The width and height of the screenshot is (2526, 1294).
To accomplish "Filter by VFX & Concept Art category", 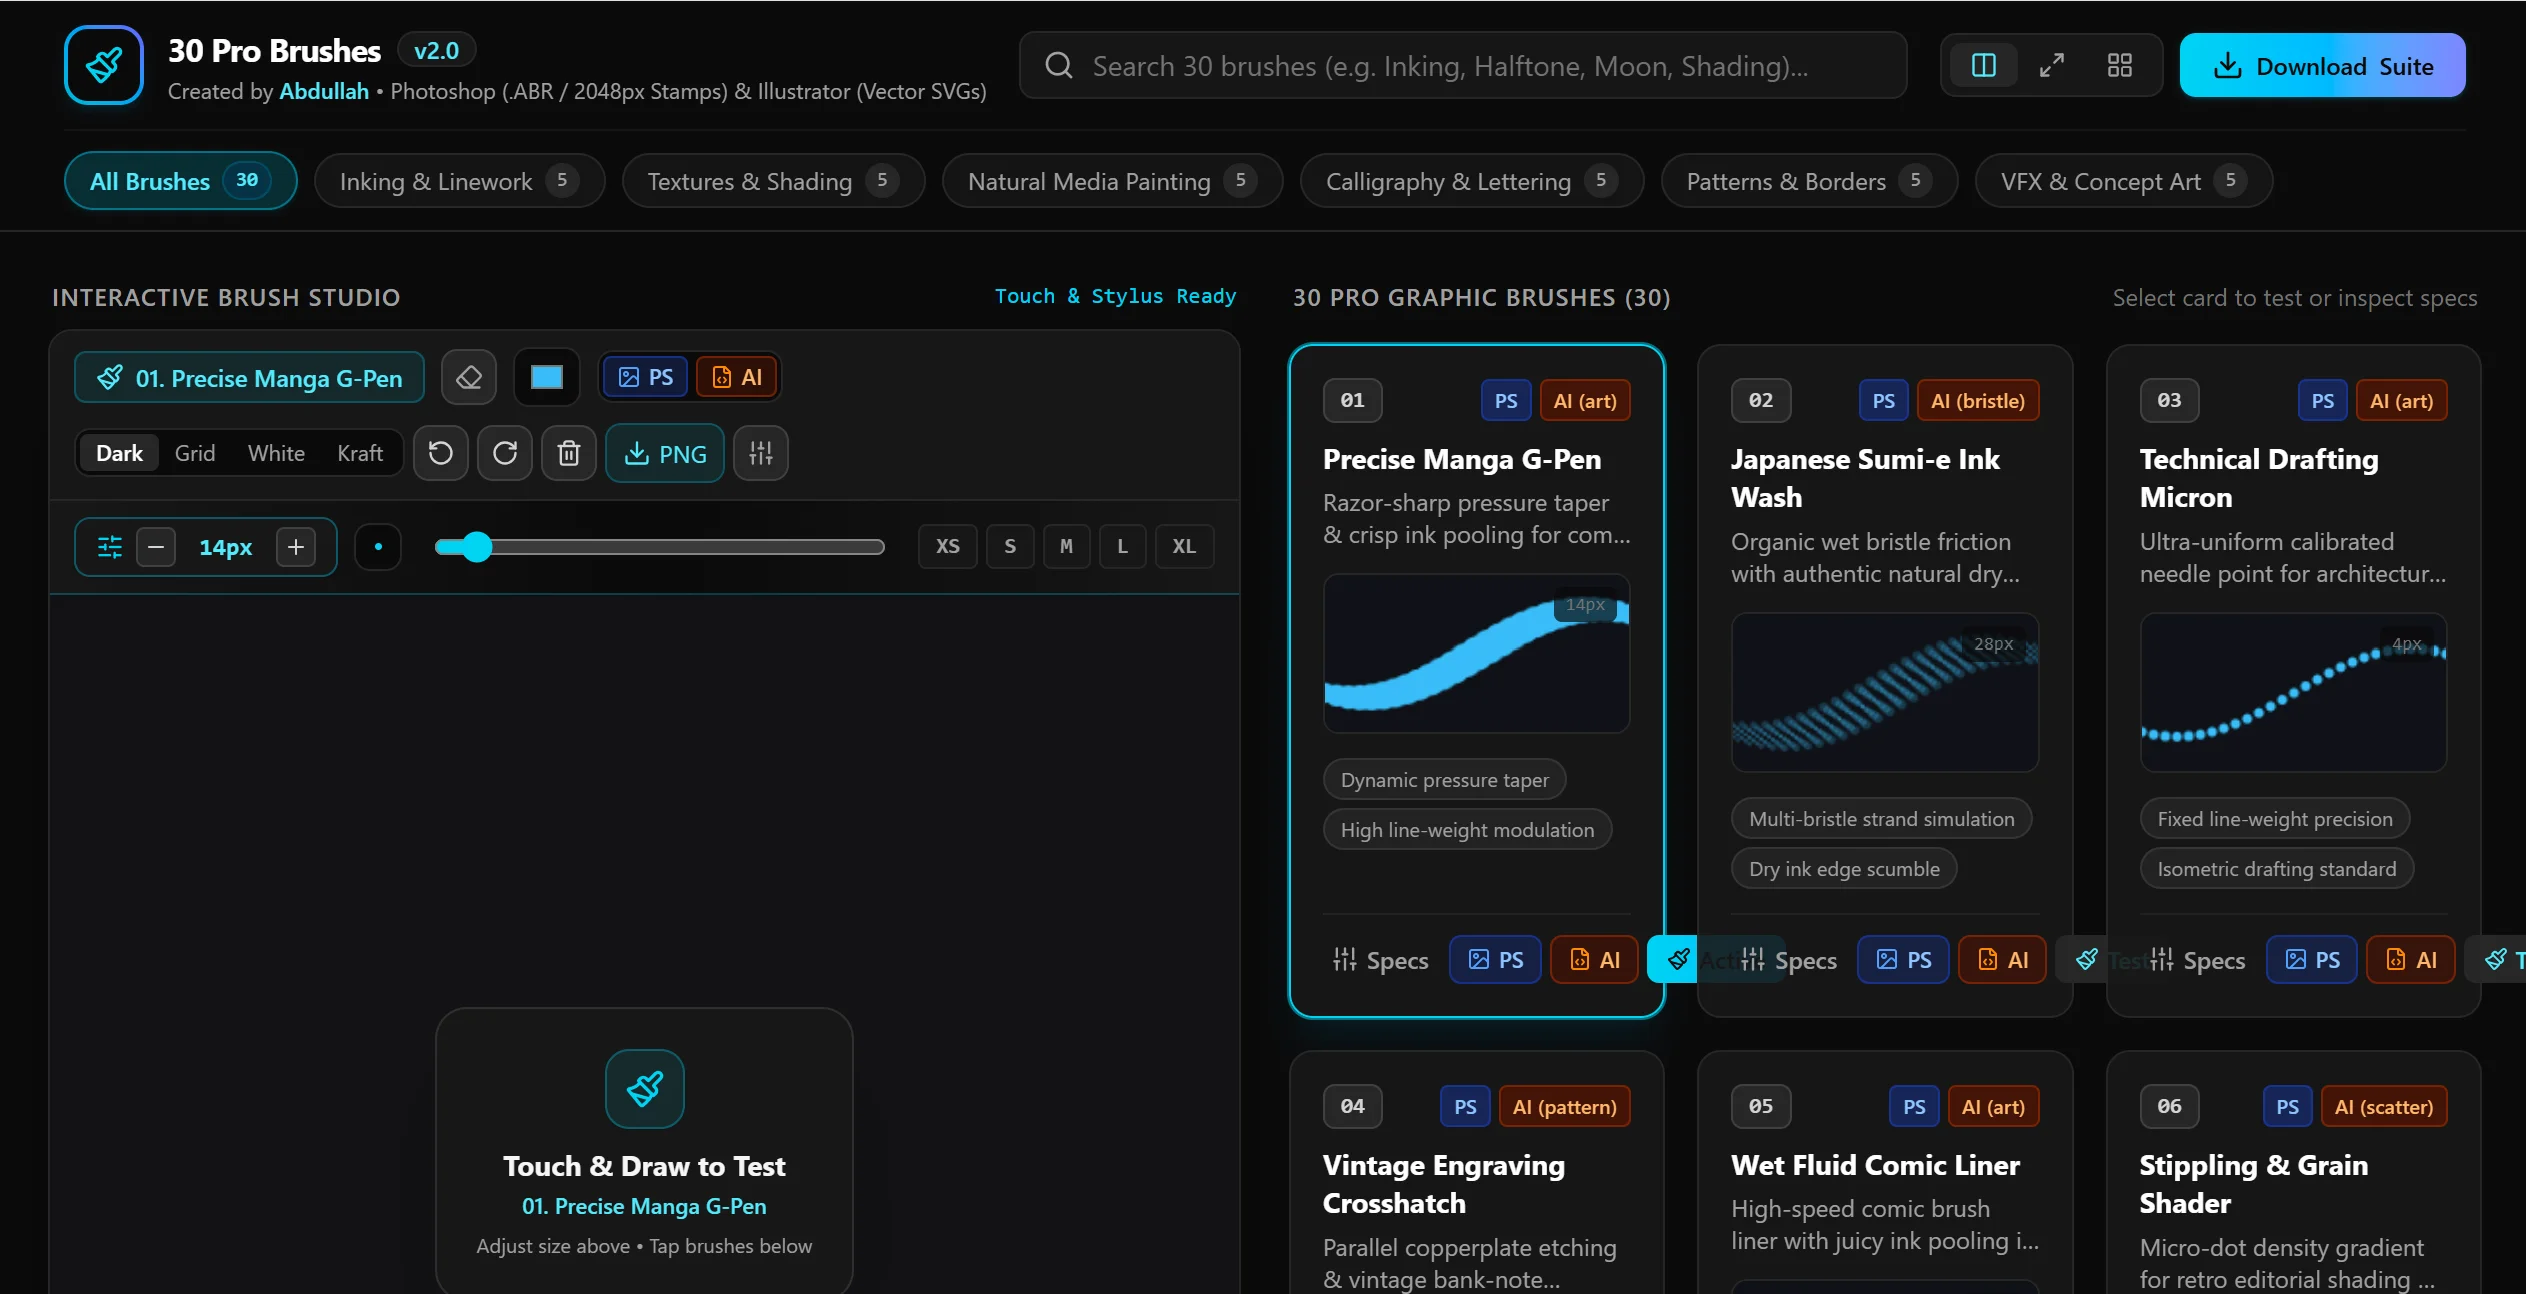I will [x=2124, y=181].
